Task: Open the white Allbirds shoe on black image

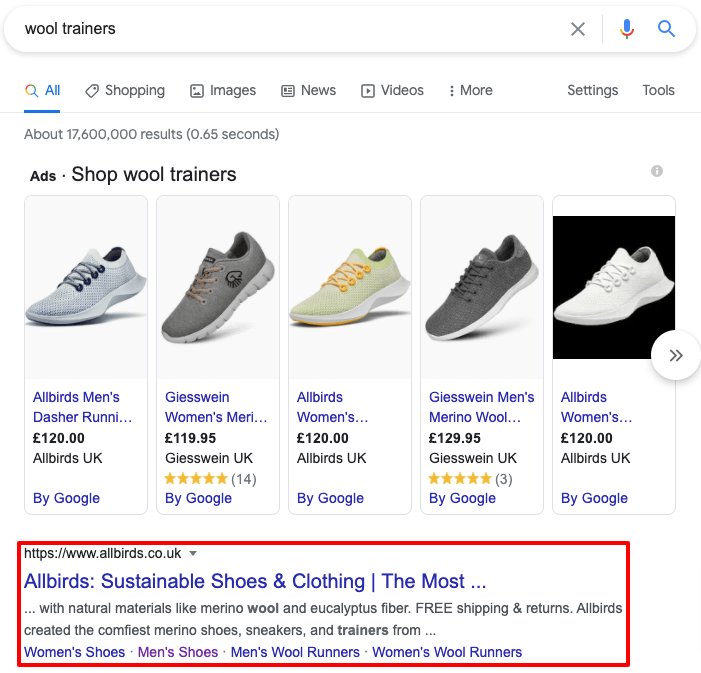Action: coord(614,287)
